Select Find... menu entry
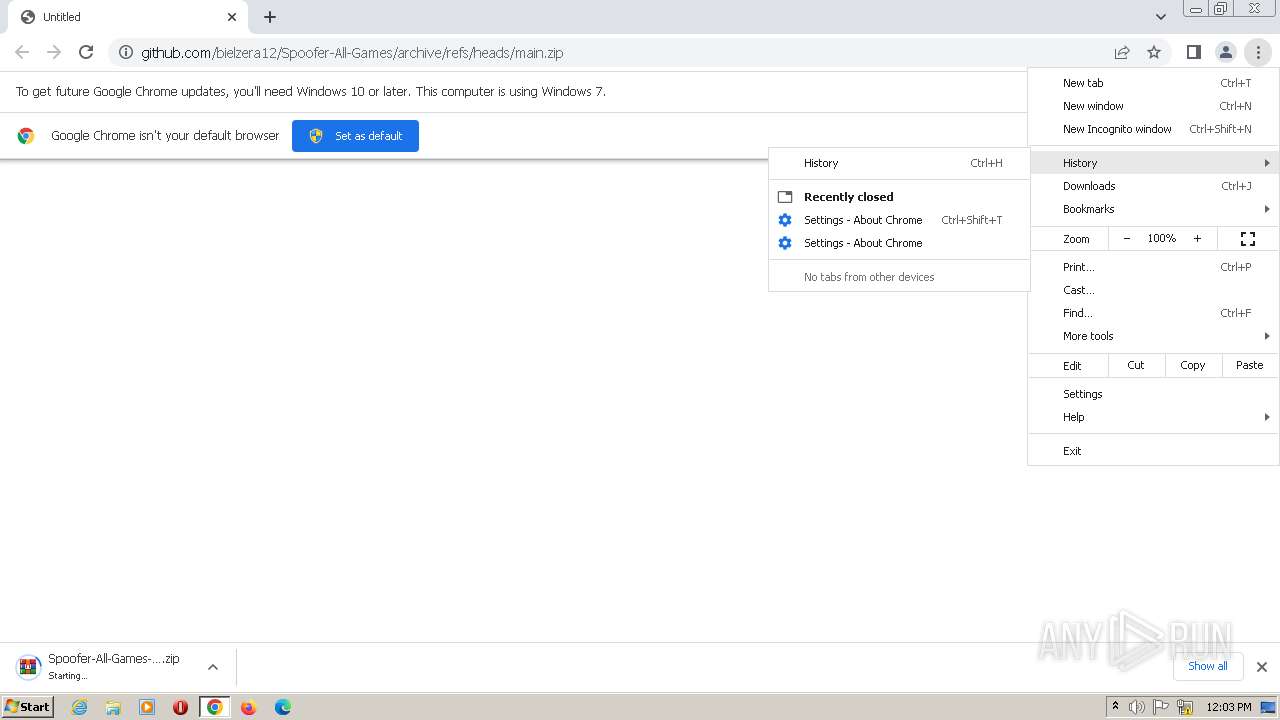Viewport: 1280px width, 720px height. [1153, 313]
